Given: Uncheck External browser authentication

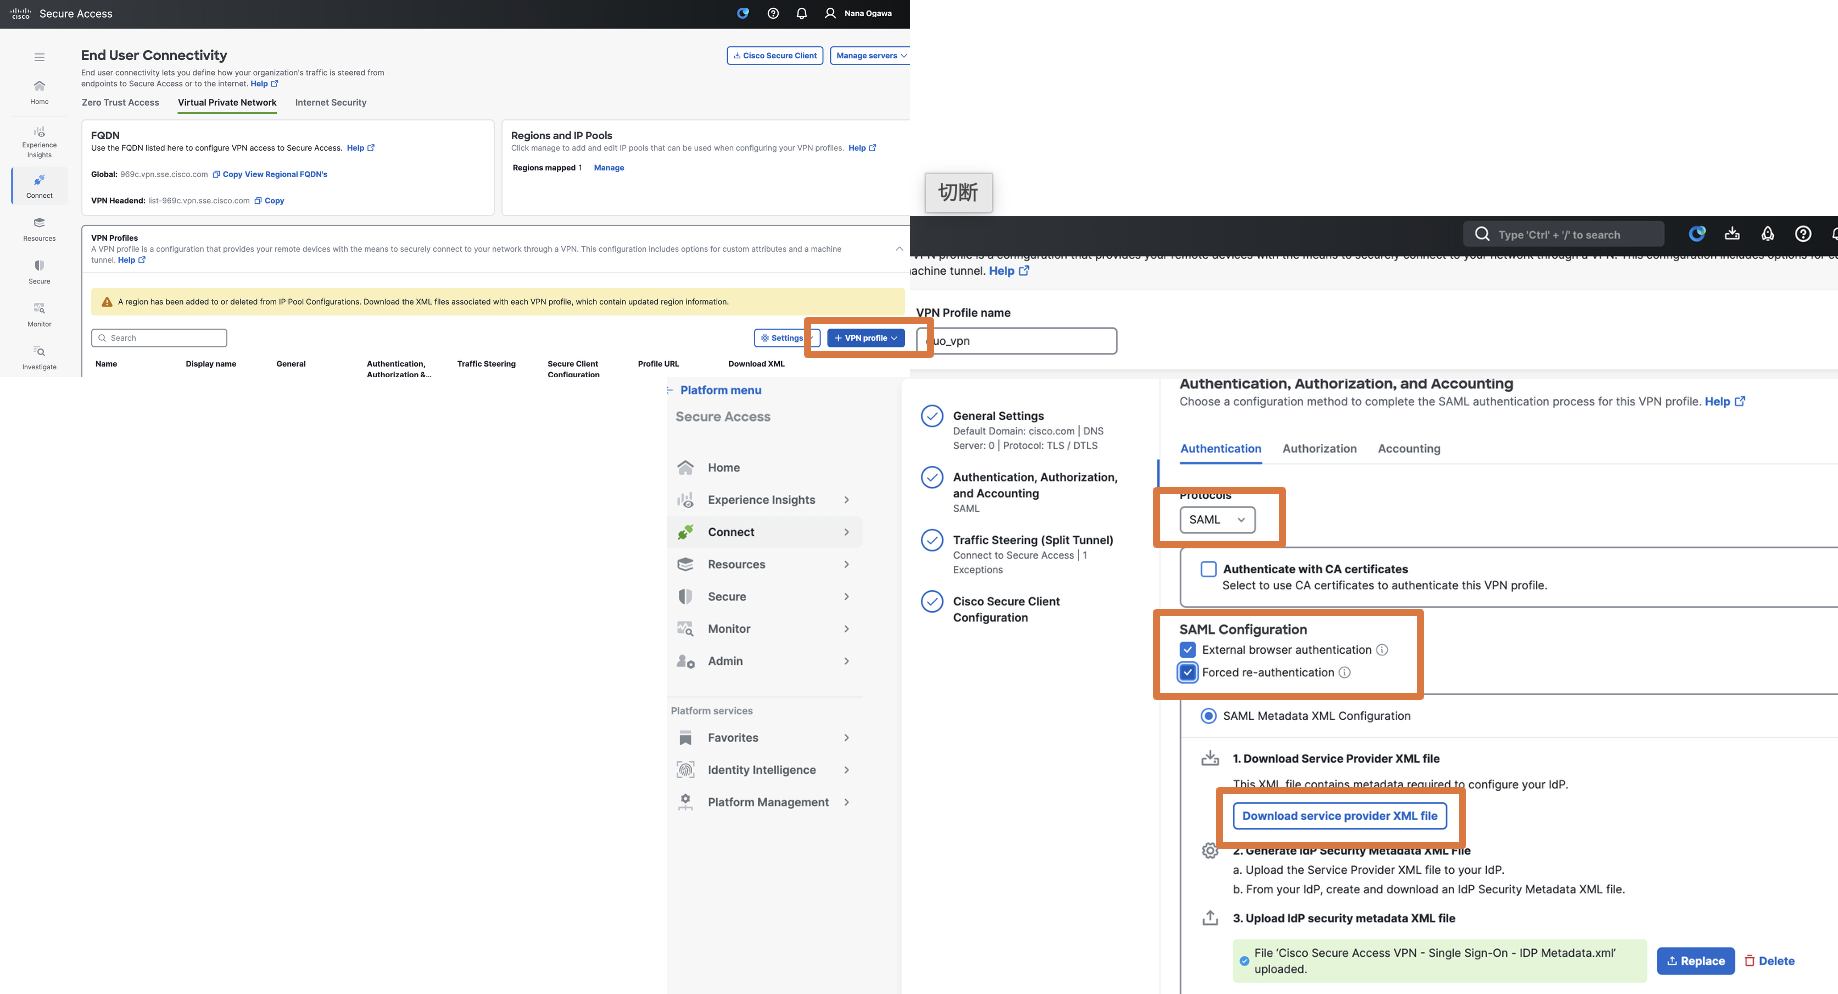Looking at the screenshot, I should pyautogui.click(x=1188, y=650).
